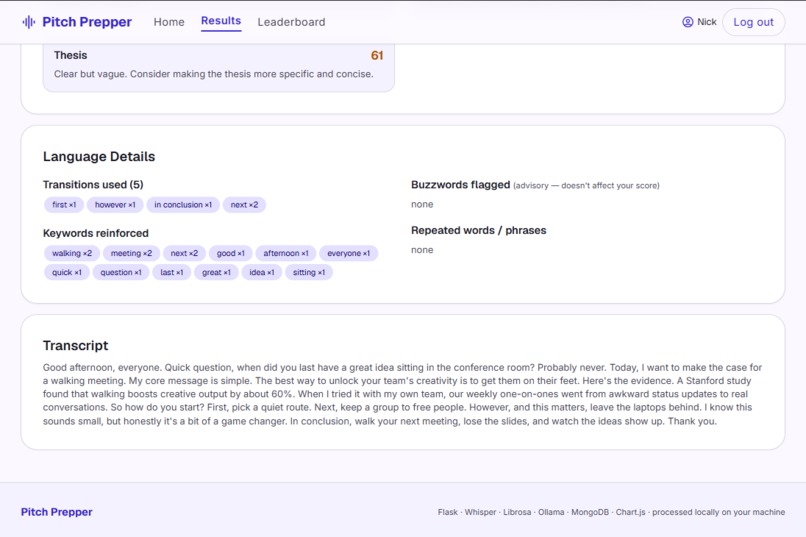Viewport: 806px width, 537px height.
Task: Select the 'quick ×1' keyword chip
Action: [67, 272]
